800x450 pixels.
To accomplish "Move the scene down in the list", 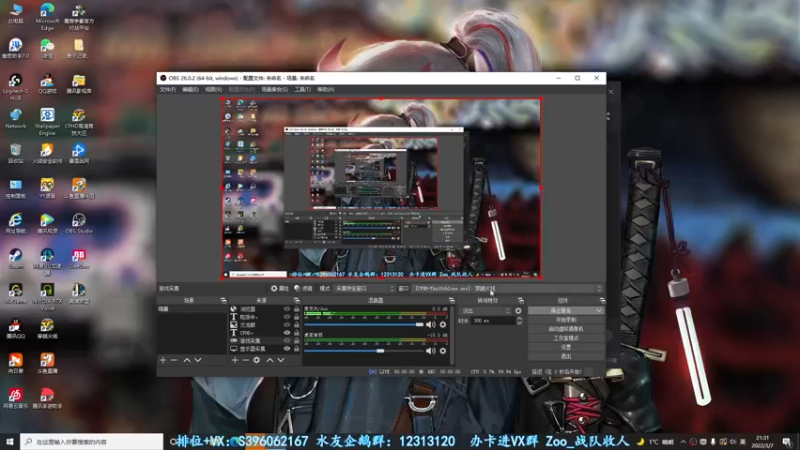I will [198, 360].
